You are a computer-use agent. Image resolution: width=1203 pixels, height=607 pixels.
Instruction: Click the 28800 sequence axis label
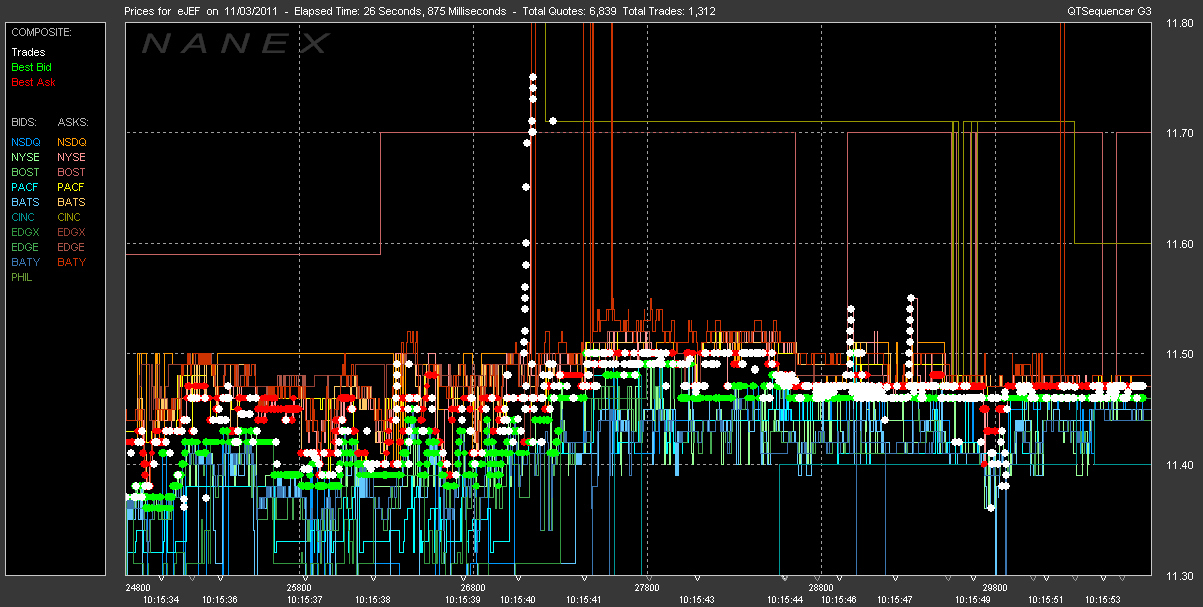click(821, 587)
